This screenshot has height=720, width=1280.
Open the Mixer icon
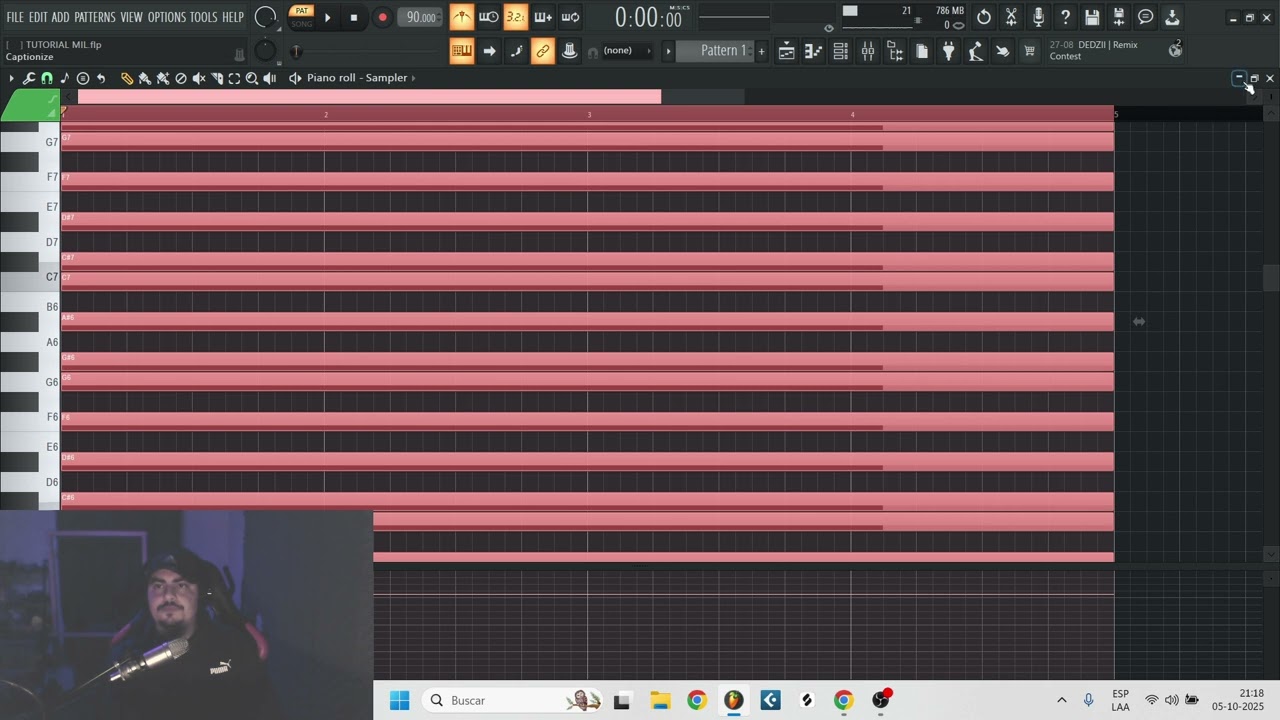[868, 52]
